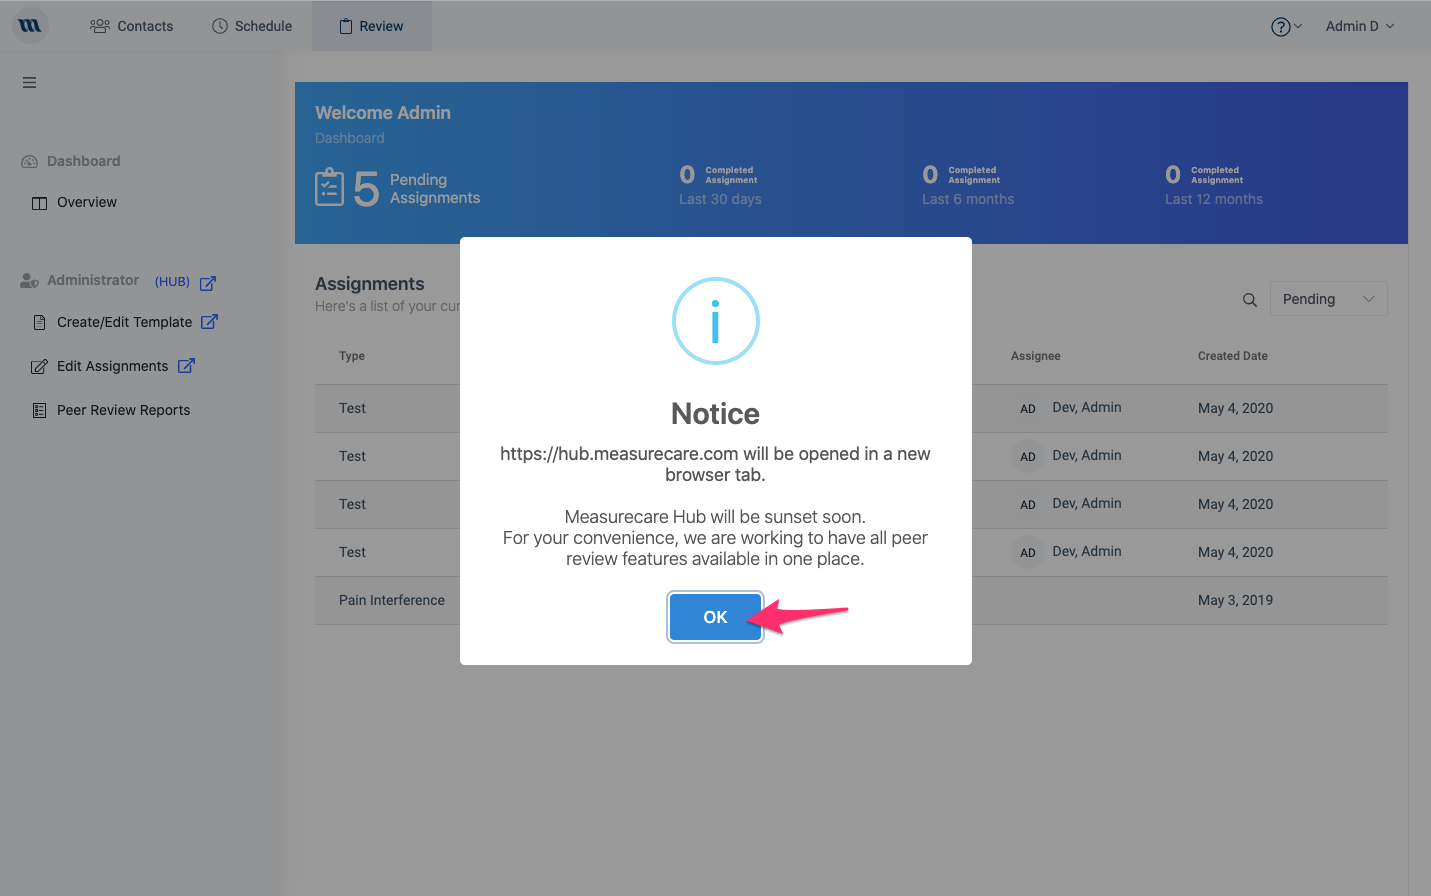Toggle the hamburger sidebar menu

(x=30, y=83)
